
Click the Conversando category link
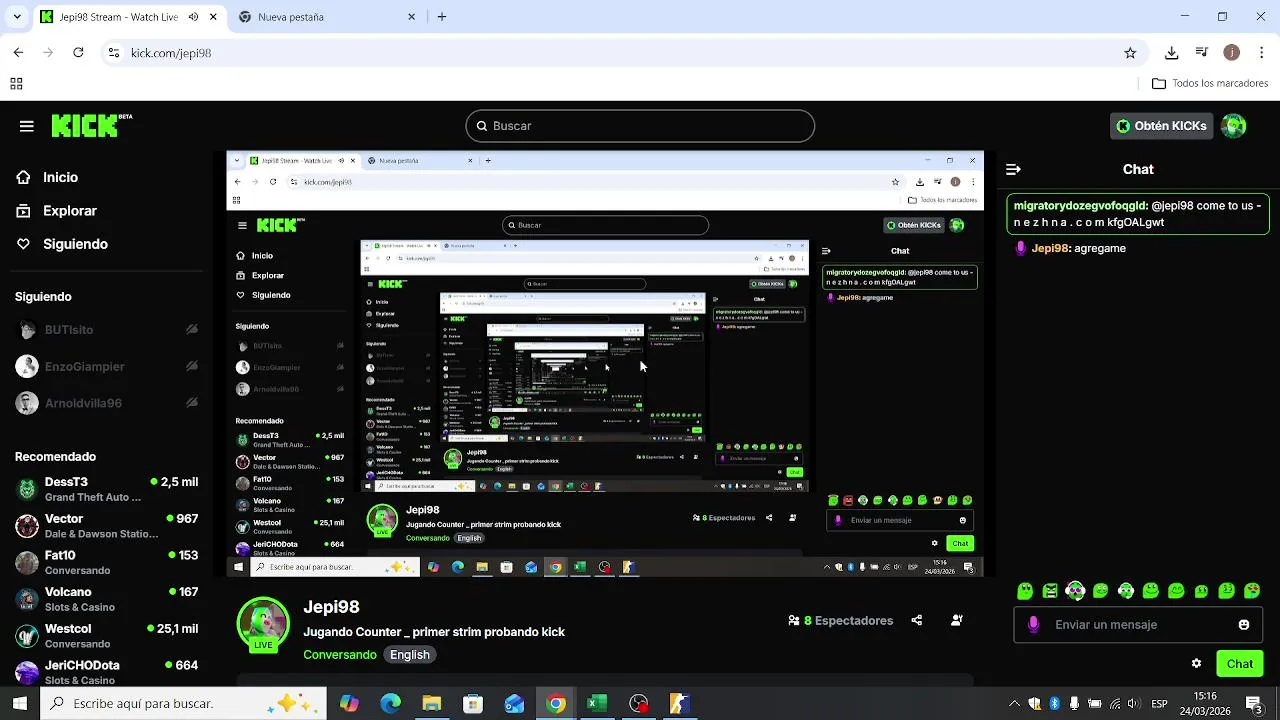pyautogui.click(x=340, y=655)
